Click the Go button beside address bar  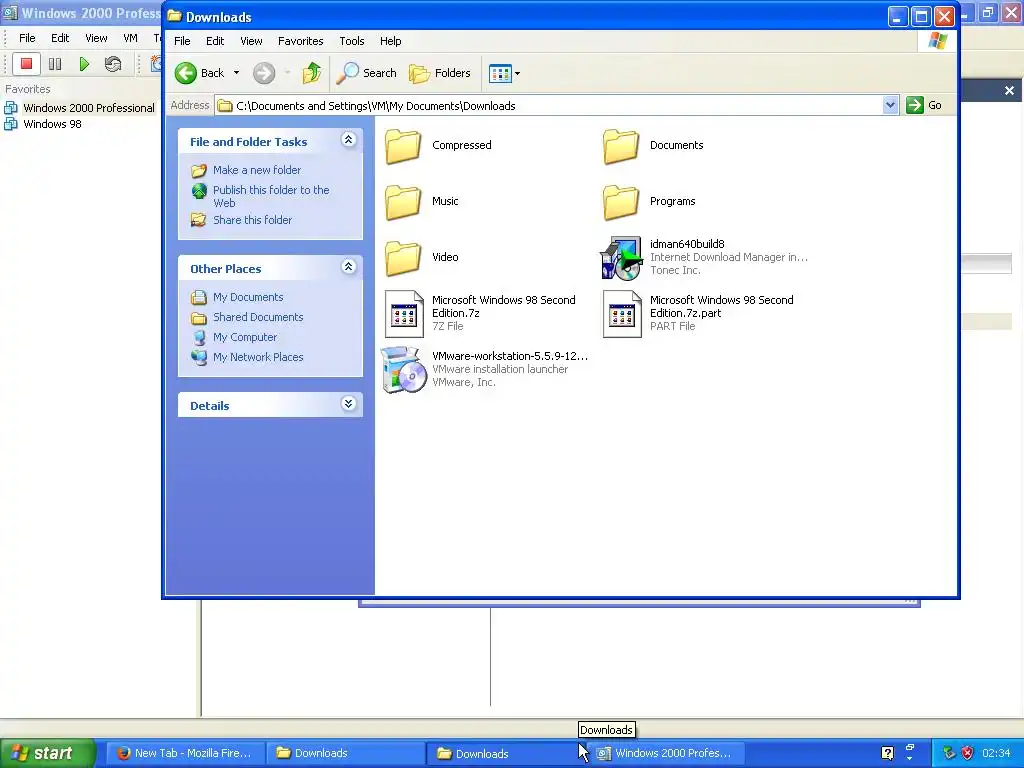tap(924, 105)
